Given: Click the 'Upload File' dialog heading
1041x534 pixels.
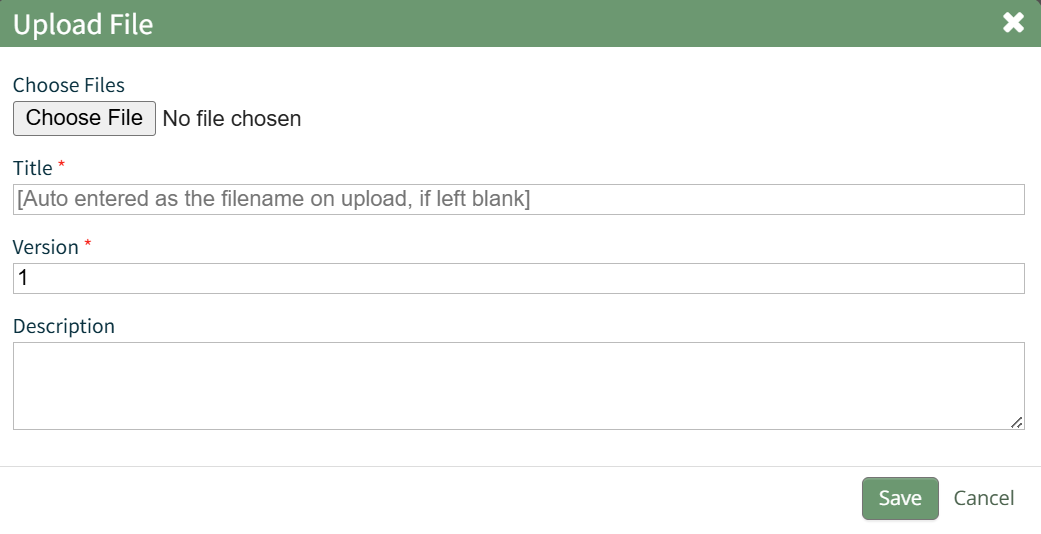Looking at the screenshot, I should click(x=83, y=24).
